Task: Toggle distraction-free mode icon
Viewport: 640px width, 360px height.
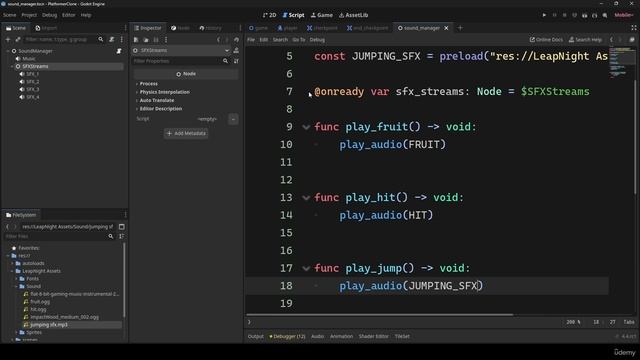Action: 633,28
